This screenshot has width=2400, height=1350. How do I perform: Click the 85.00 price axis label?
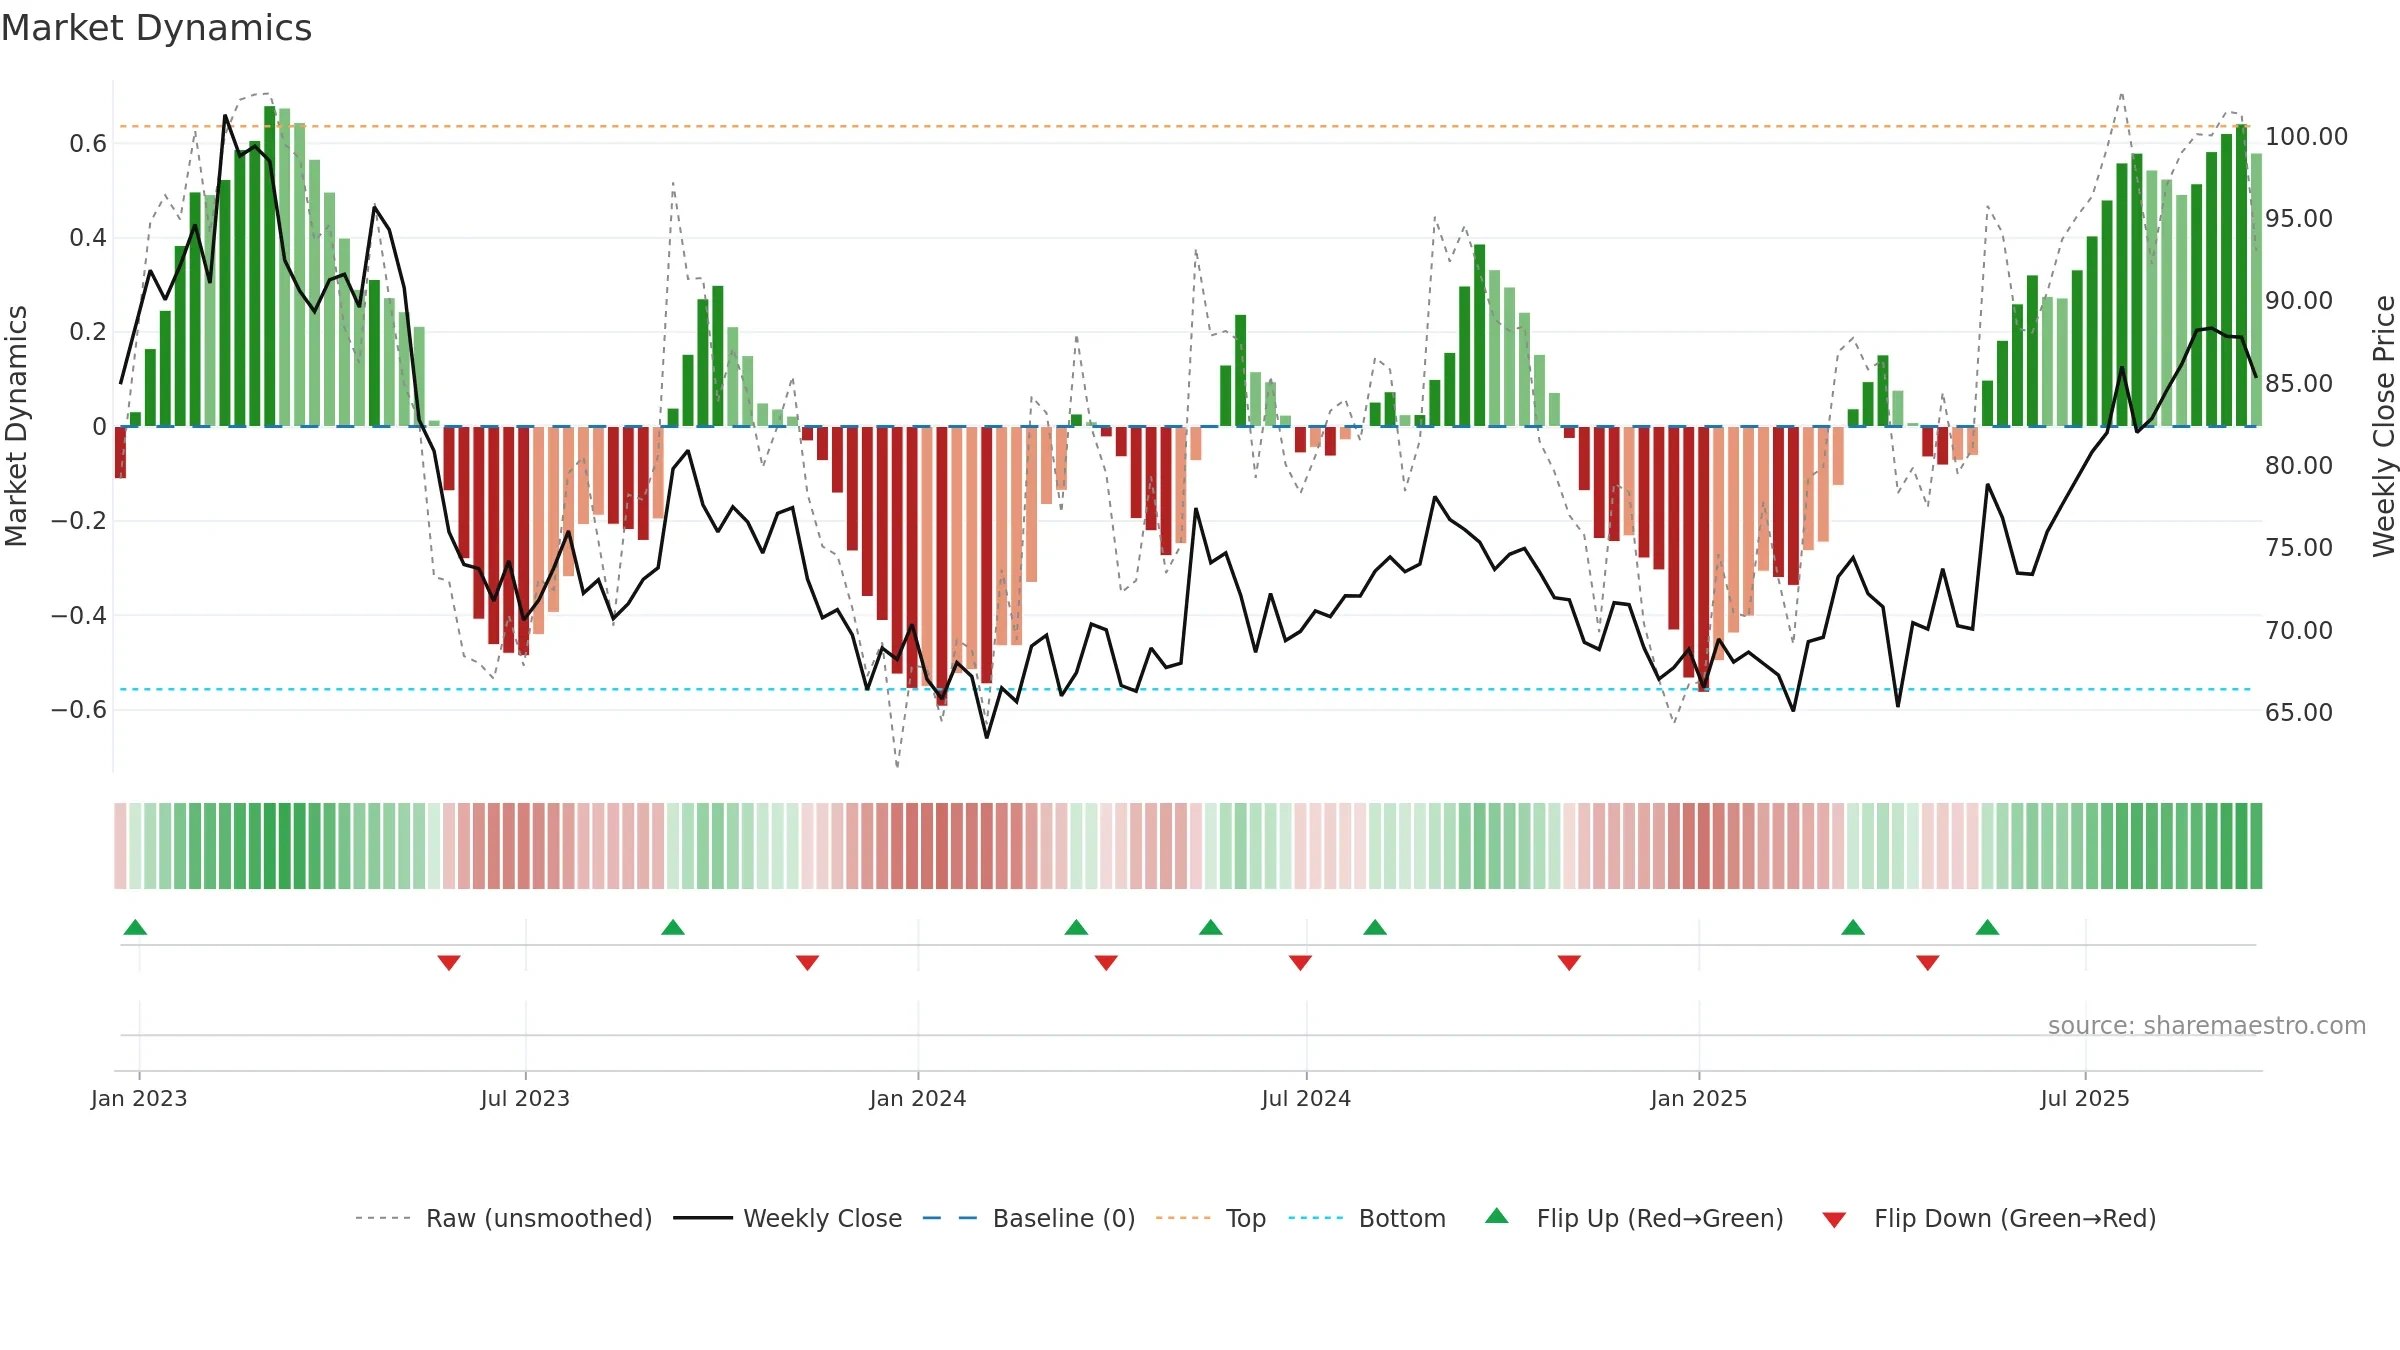[2299, 383]
